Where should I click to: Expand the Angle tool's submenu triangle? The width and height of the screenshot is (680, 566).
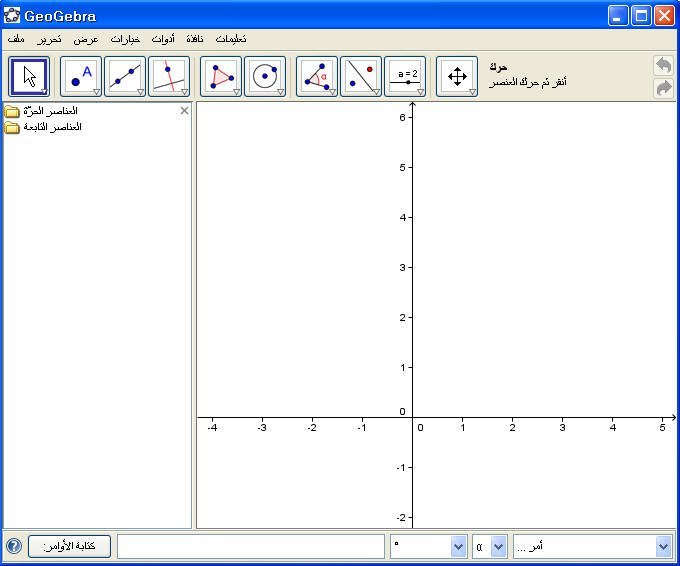[333, 92]
